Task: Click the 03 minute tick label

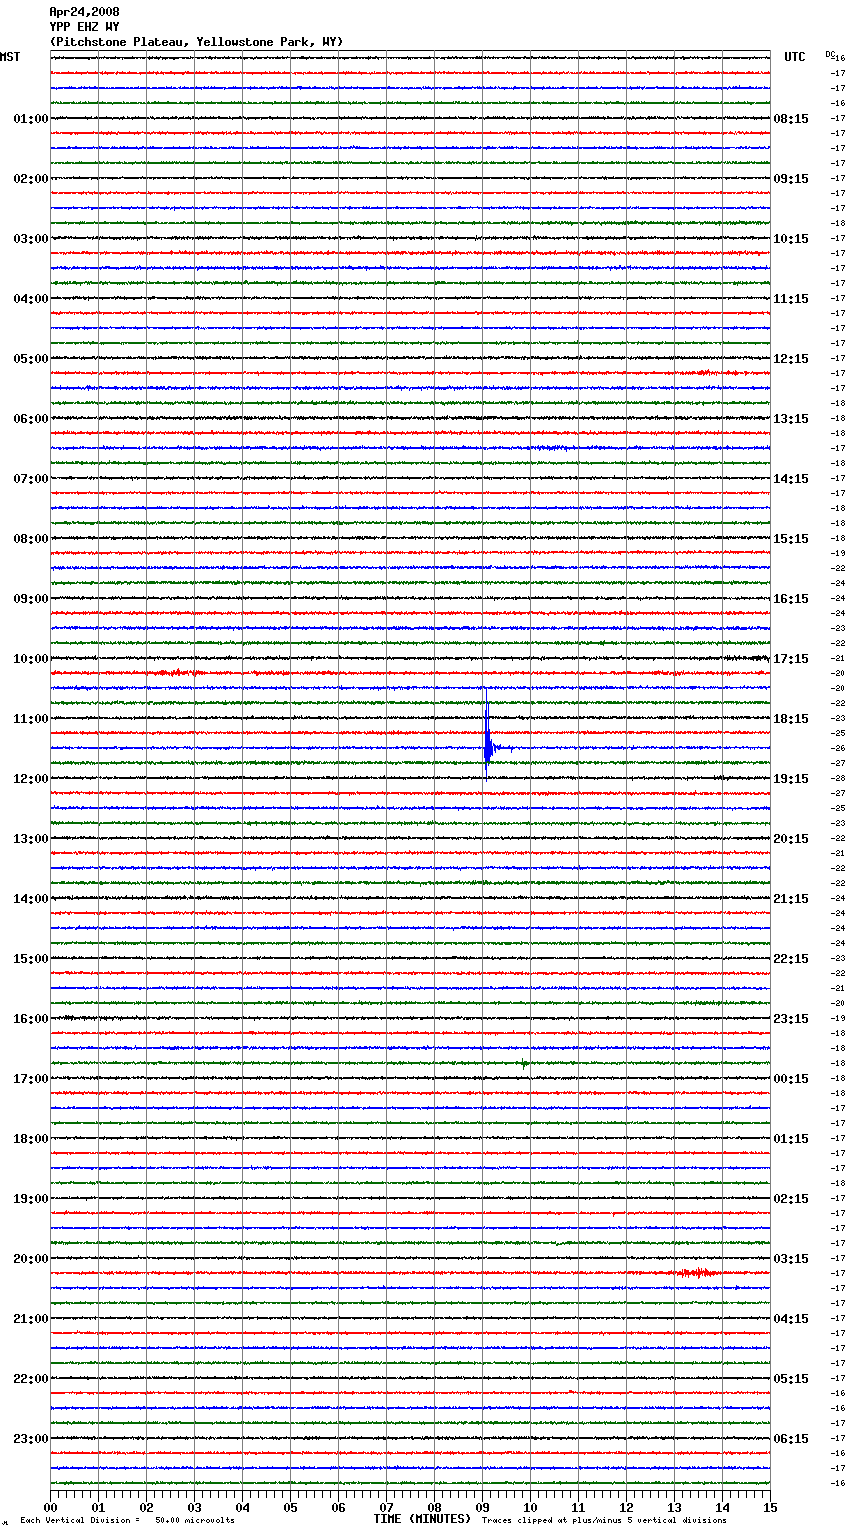Action: click(195, 1507)
